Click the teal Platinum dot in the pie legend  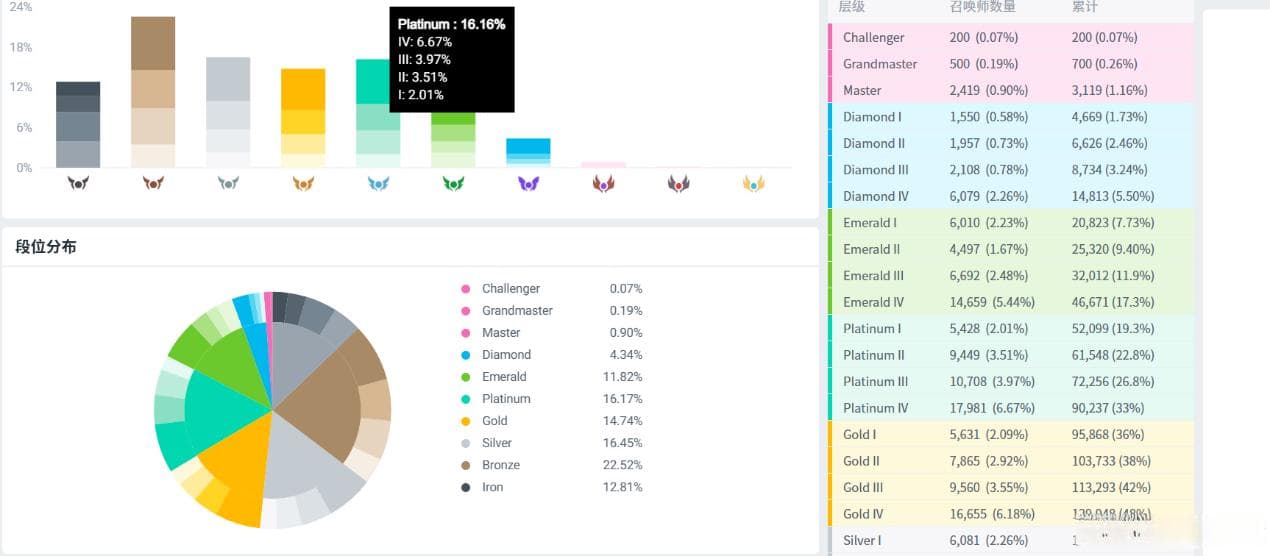465,399
